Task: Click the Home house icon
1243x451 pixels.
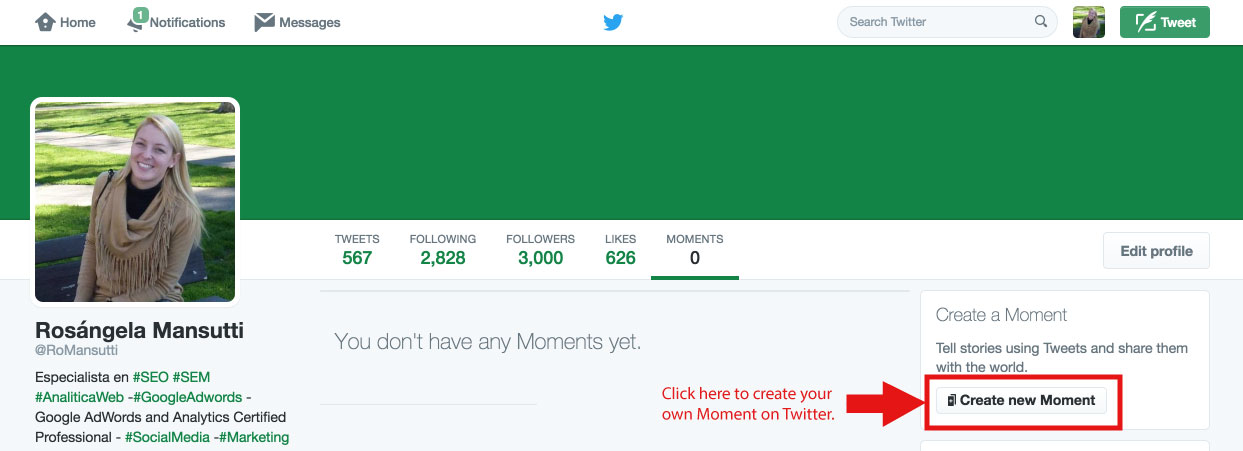Action: (x=45, y=22)
